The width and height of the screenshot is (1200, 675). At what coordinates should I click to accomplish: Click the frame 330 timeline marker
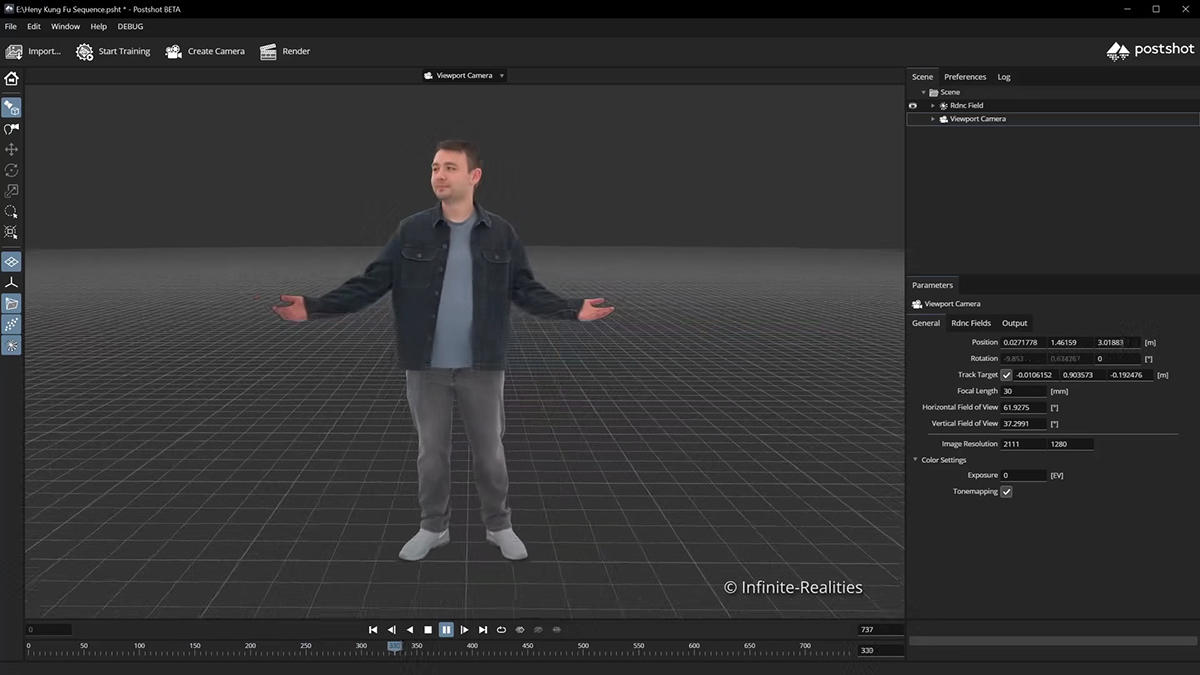[x=394, y=647]
